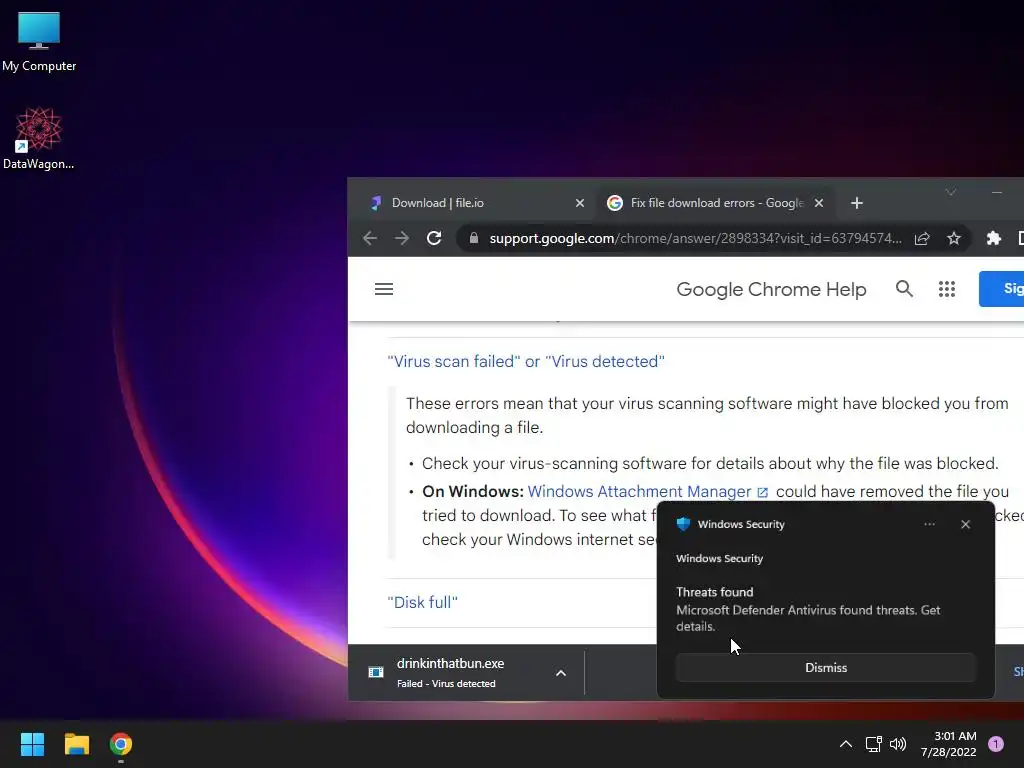Open notification options three dots
Viewport: 1024px width, 768px height.
pyautogui.click(x=929, y=524)
